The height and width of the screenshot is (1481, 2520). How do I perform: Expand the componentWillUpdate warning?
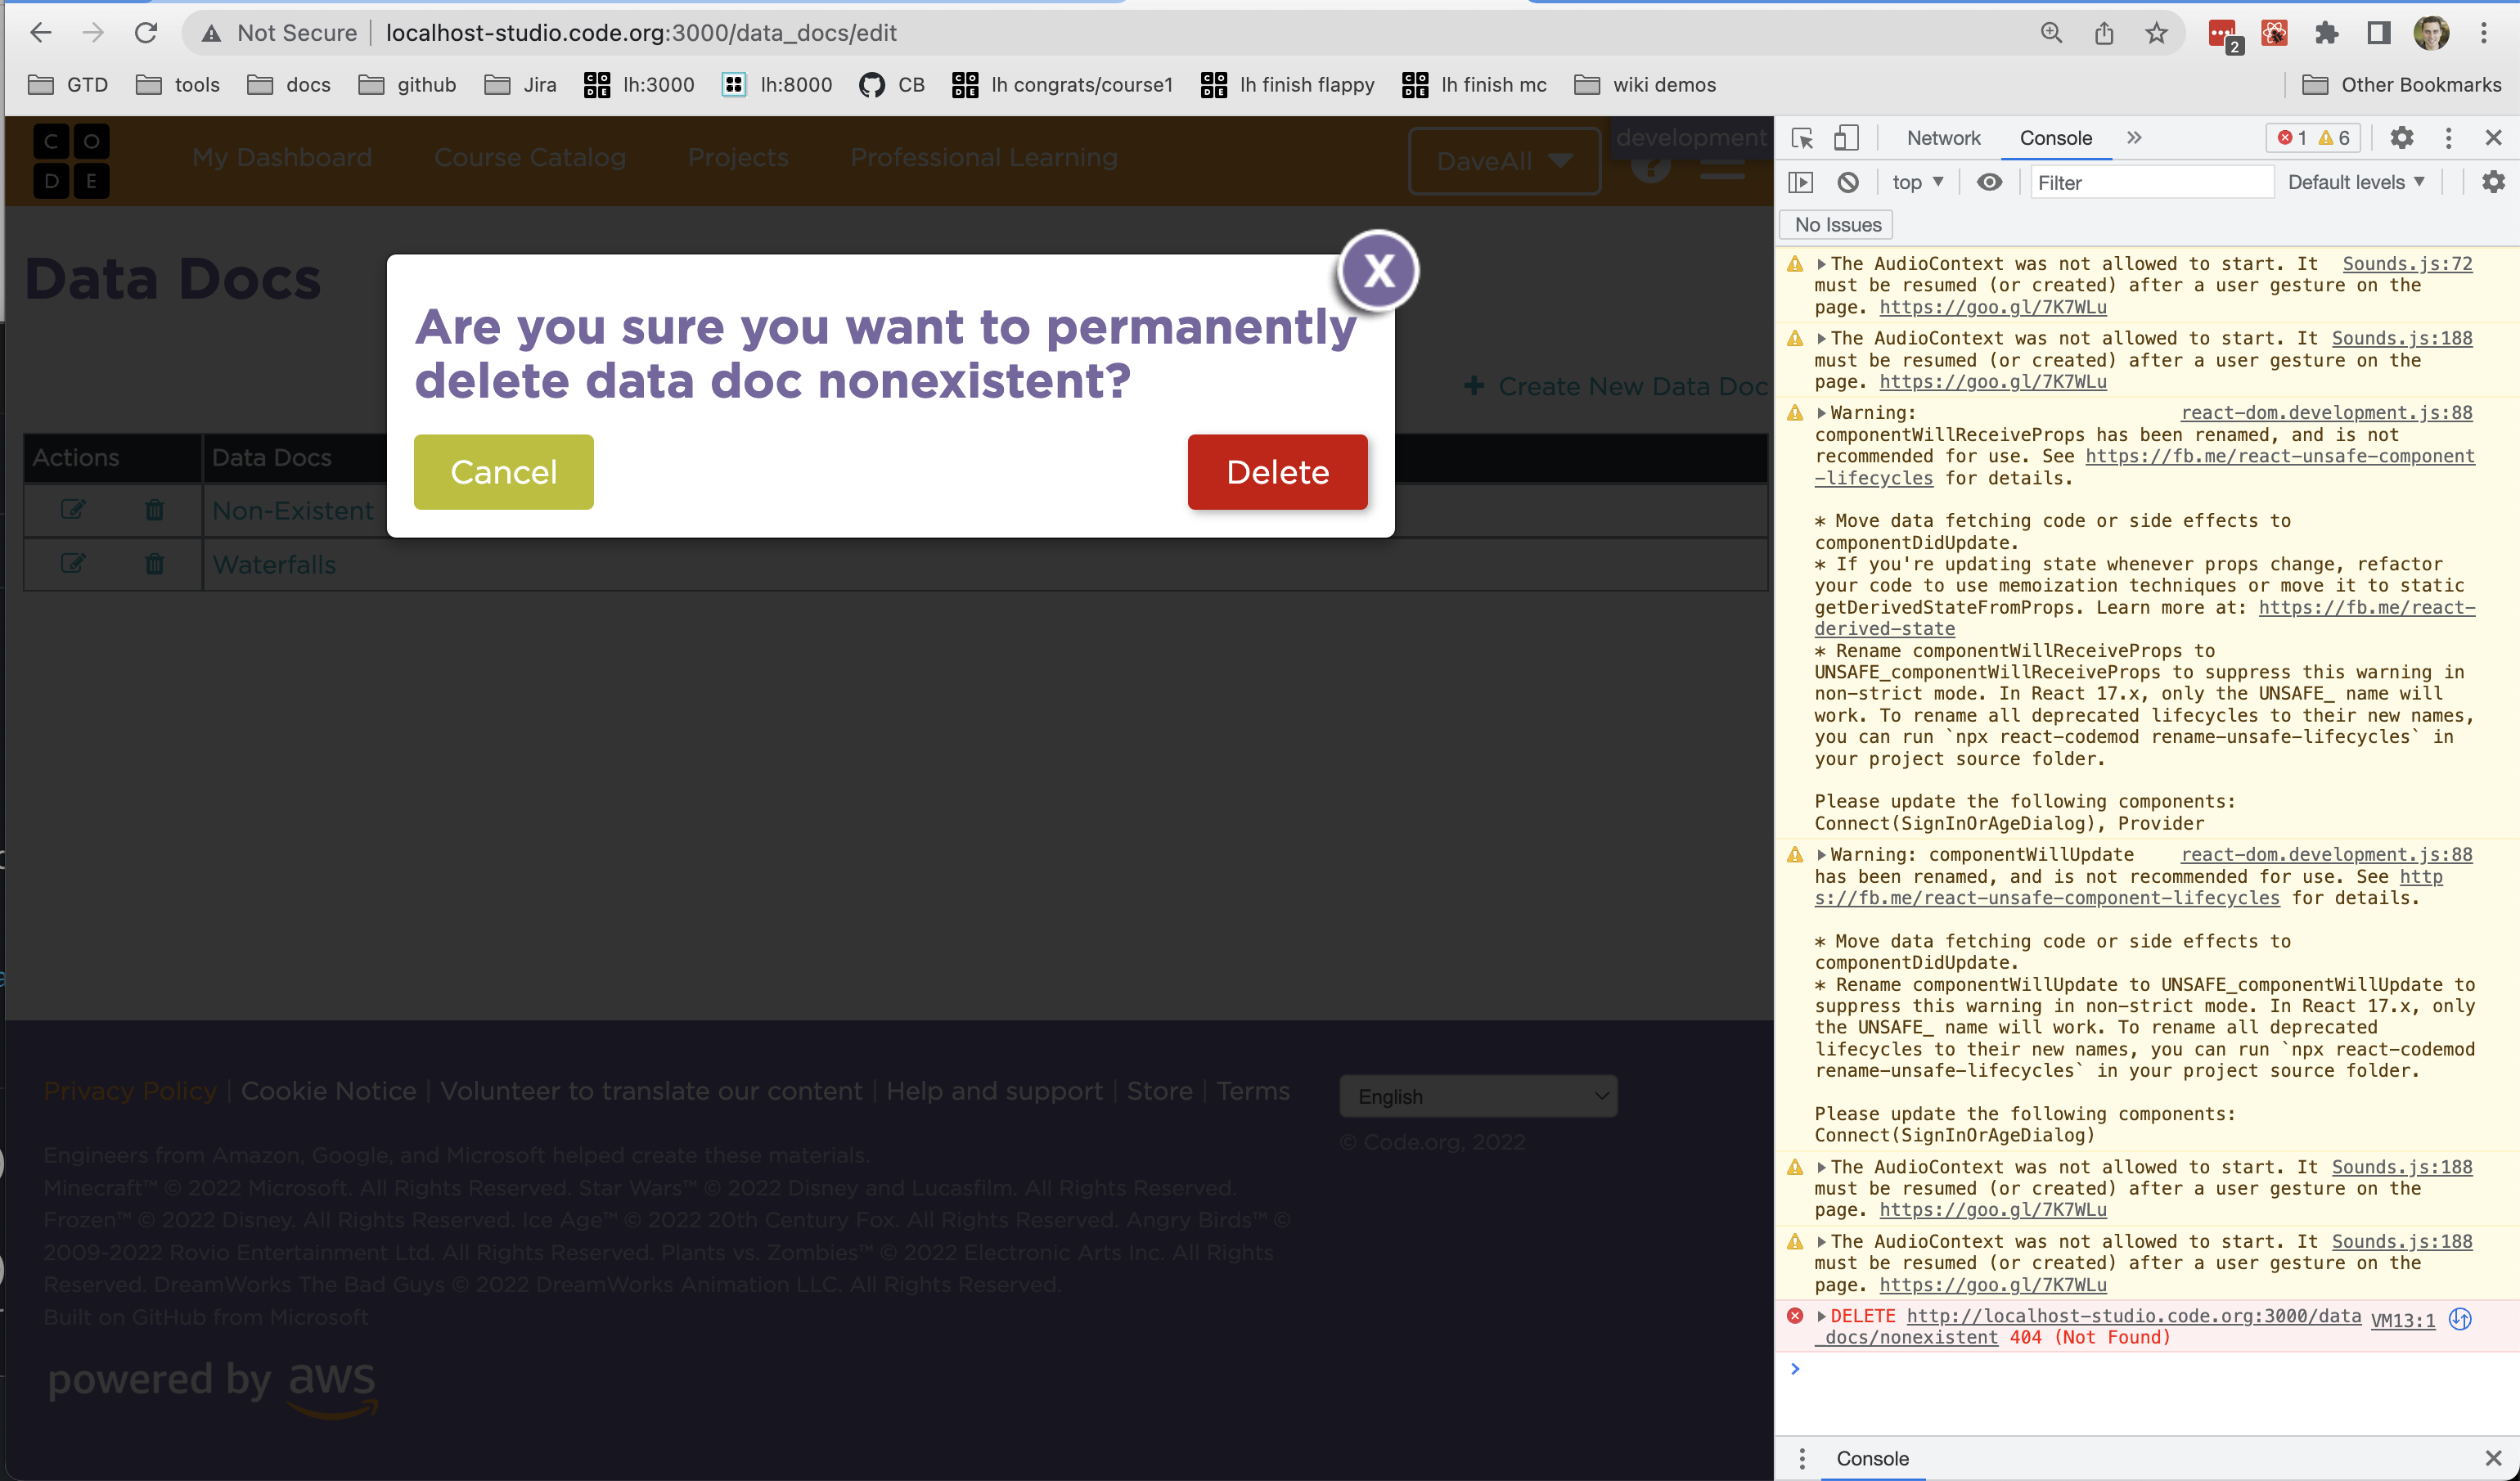(x=1821, y=855)
